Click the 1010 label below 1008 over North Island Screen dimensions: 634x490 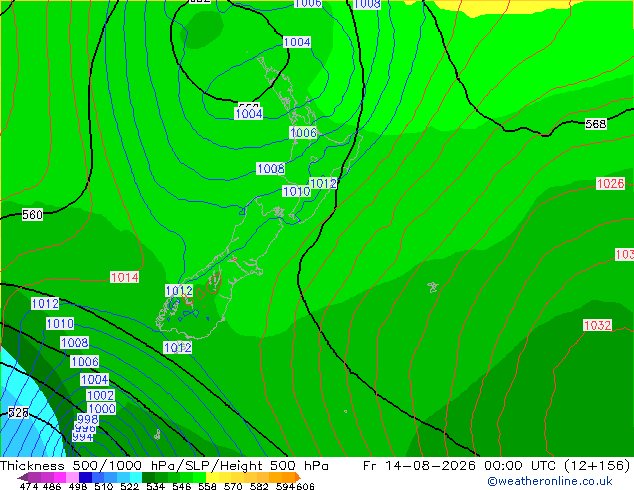(296, 191)
